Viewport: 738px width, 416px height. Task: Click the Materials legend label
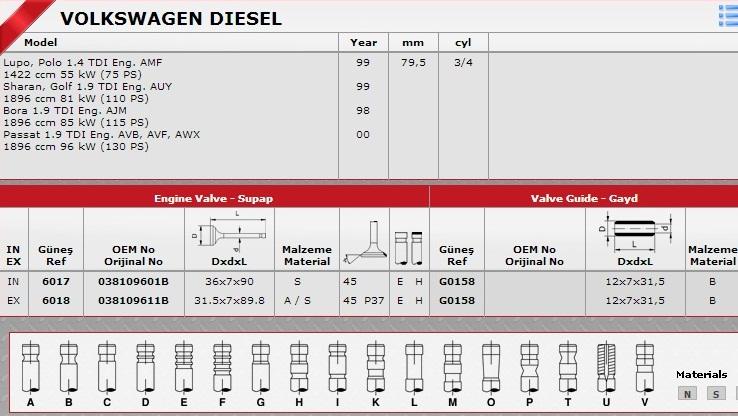point(701,375)
